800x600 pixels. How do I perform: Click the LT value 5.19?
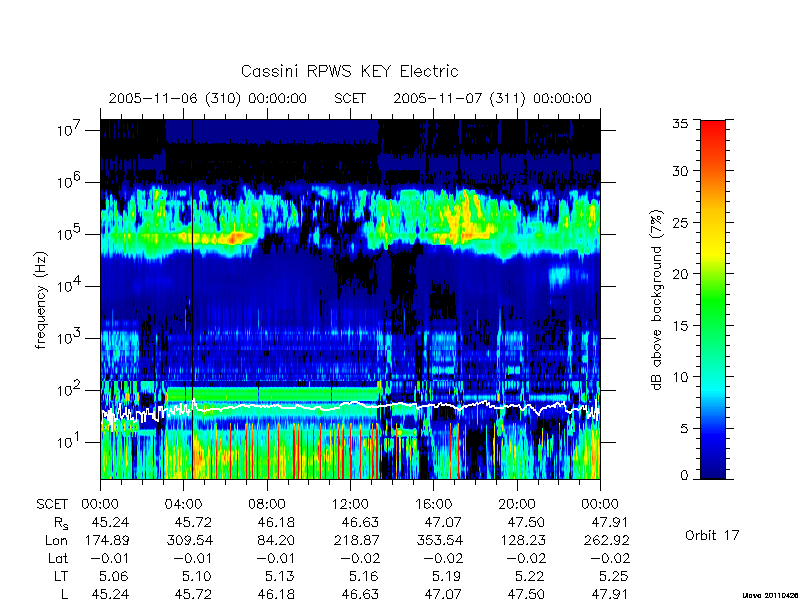(446, 577)
